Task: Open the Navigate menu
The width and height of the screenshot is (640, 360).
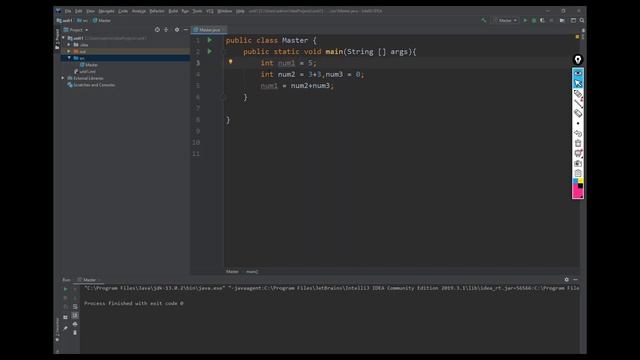Action: coord(106,11)
